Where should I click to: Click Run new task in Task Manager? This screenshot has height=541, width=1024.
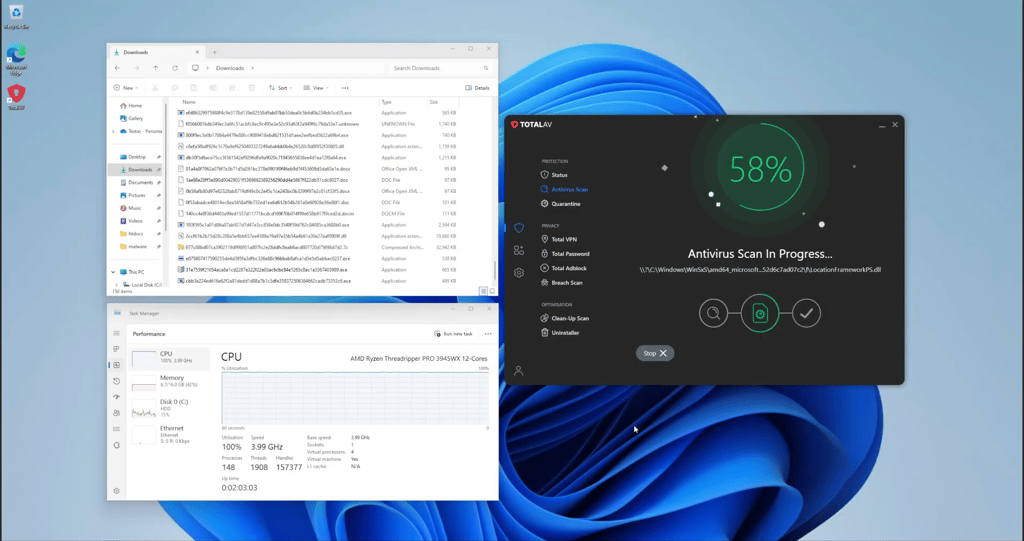coord(453,334)
